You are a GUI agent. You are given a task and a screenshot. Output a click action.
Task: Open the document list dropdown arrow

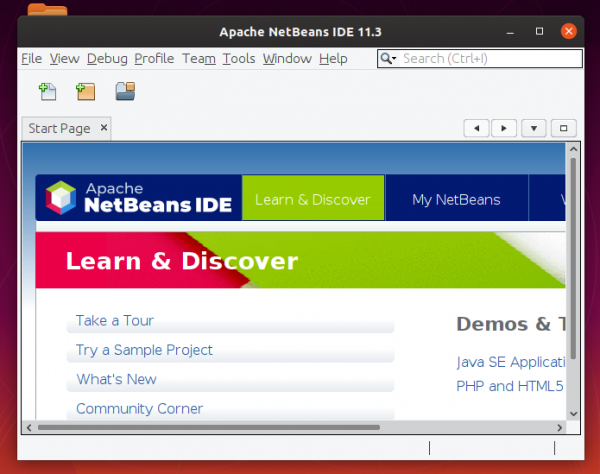pos(534,128)
